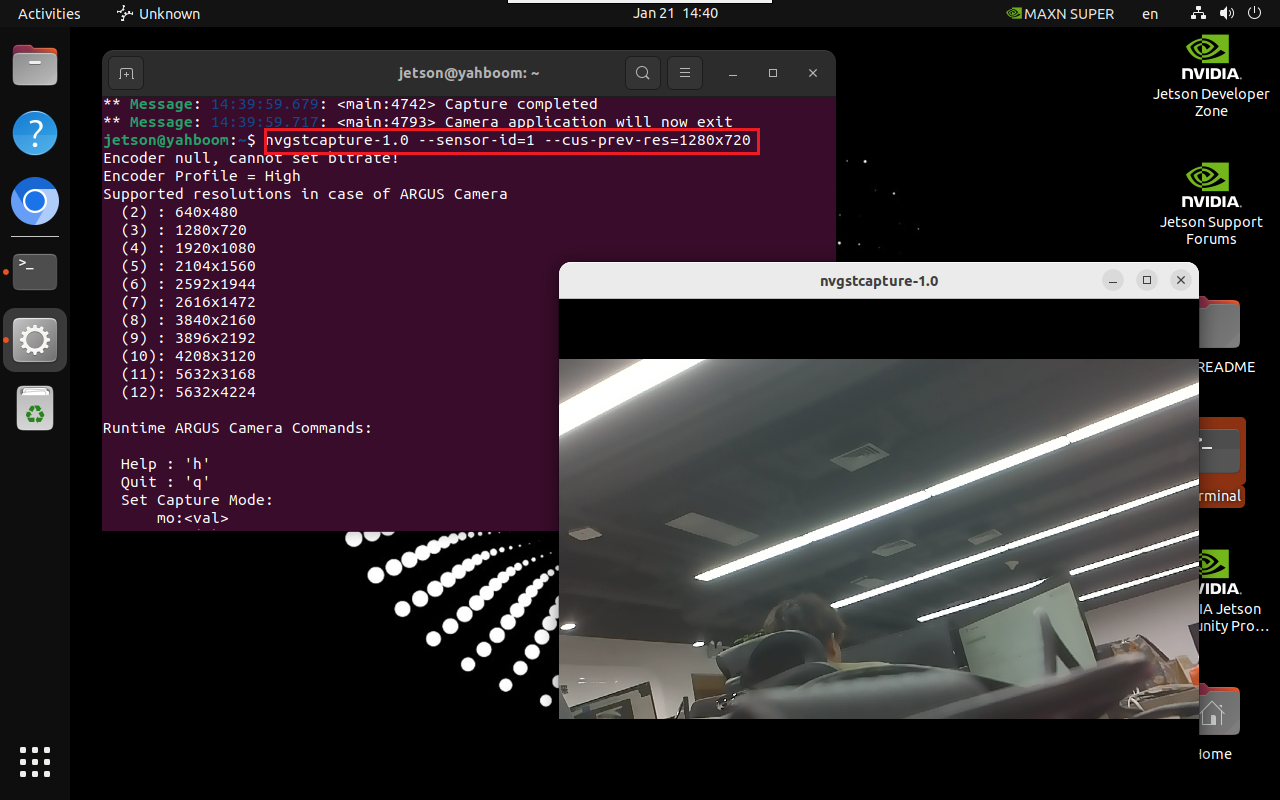Click the "Help : 'h'" line in terminal
The image size is (1280, 800).
click(166, 464)
